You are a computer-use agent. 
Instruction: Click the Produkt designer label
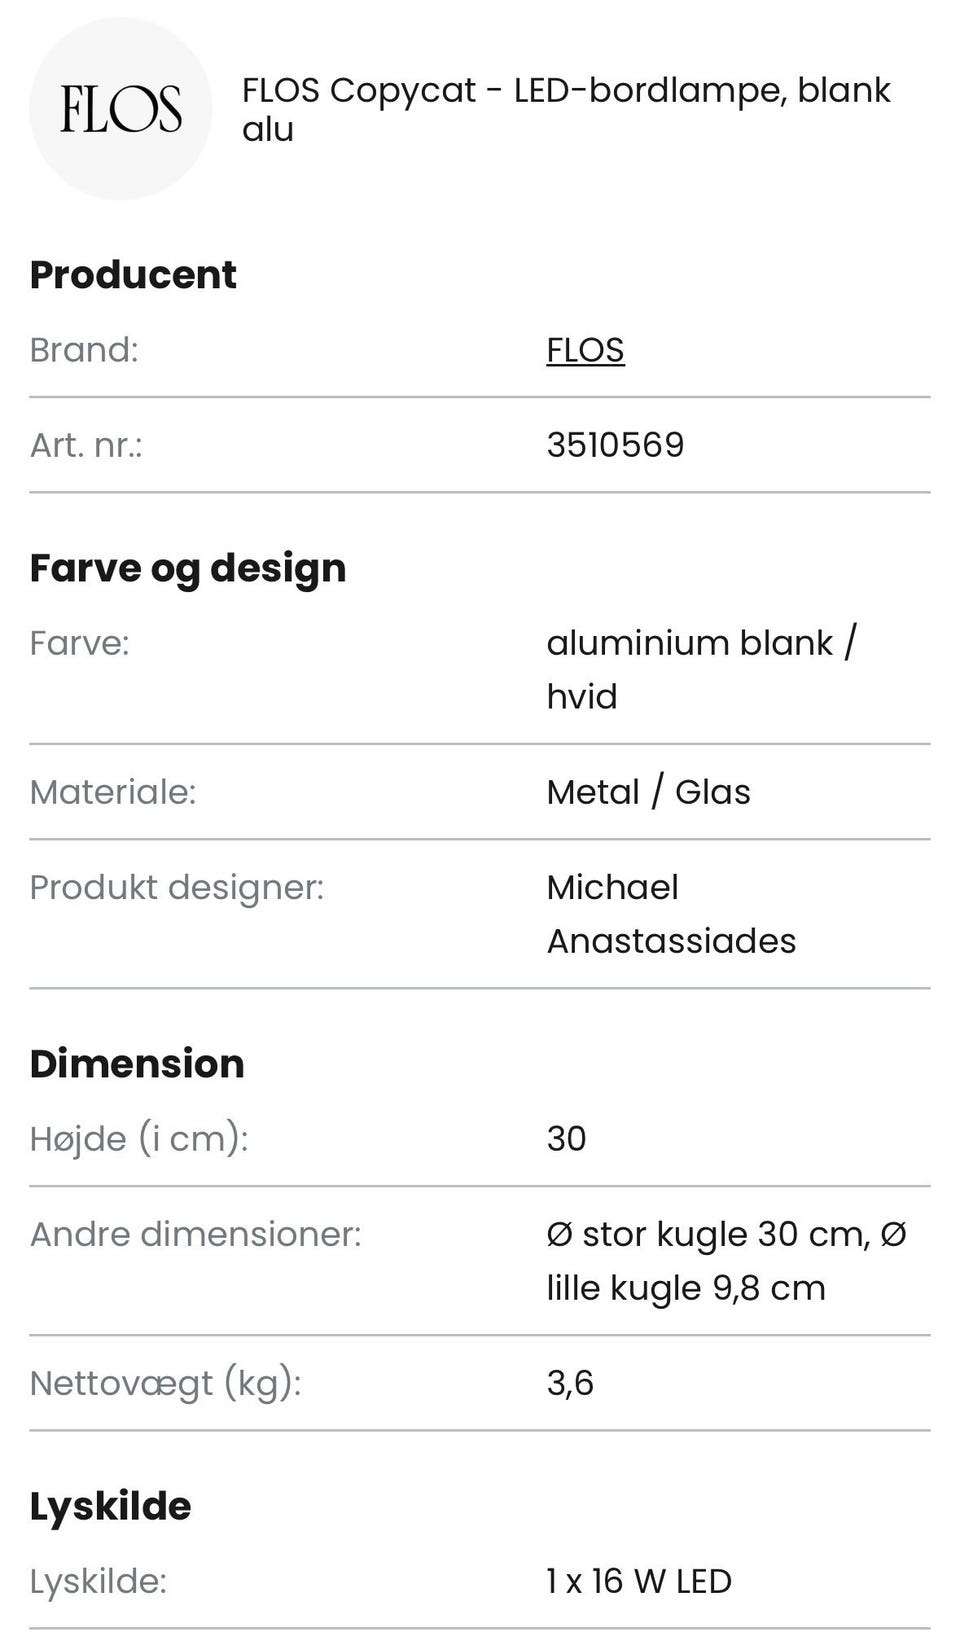point(177,887)
